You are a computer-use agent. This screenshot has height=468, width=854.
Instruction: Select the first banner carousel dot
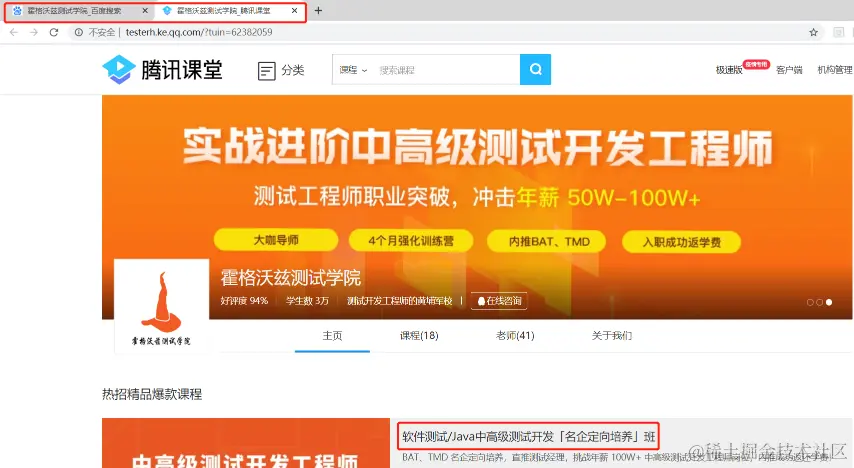pos(810,302)
